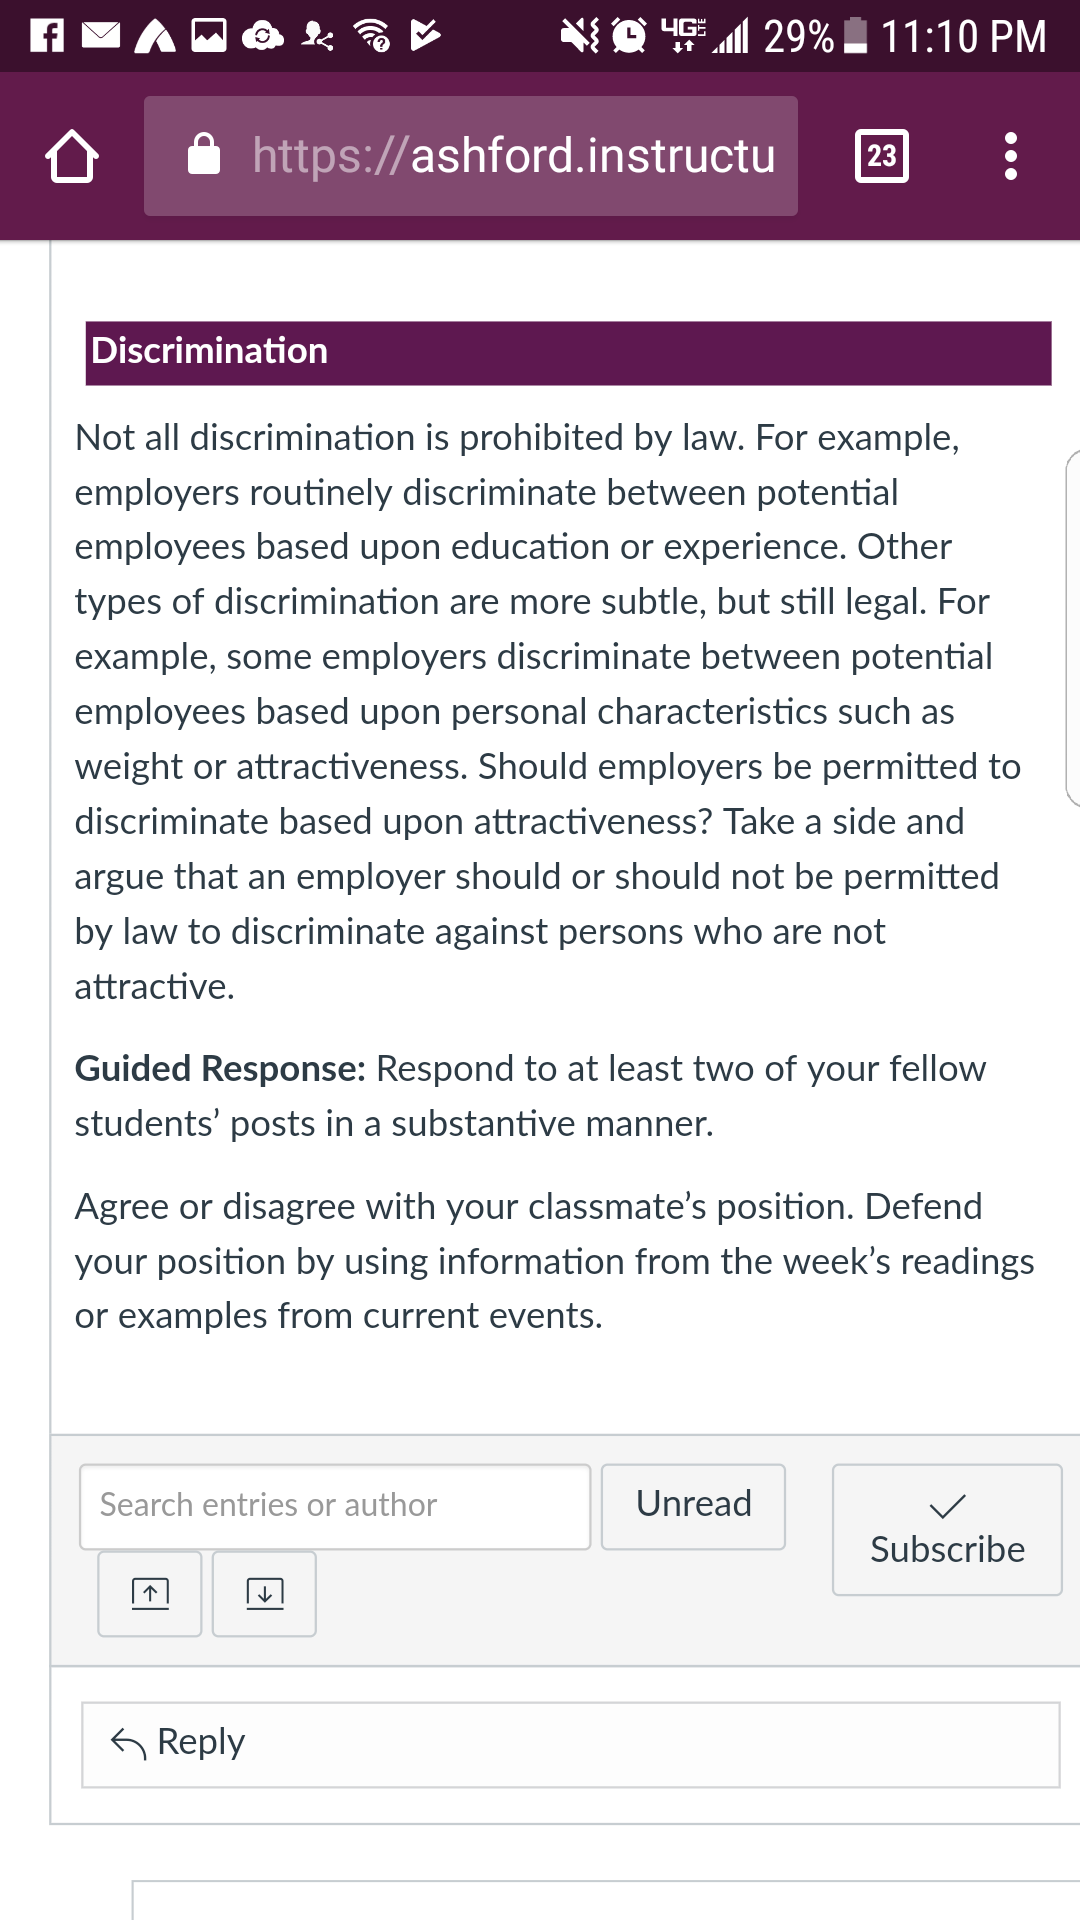Screen dimensions: 1080x1920
Task: Toggle the Unread entries filter
Action: 693,1506
